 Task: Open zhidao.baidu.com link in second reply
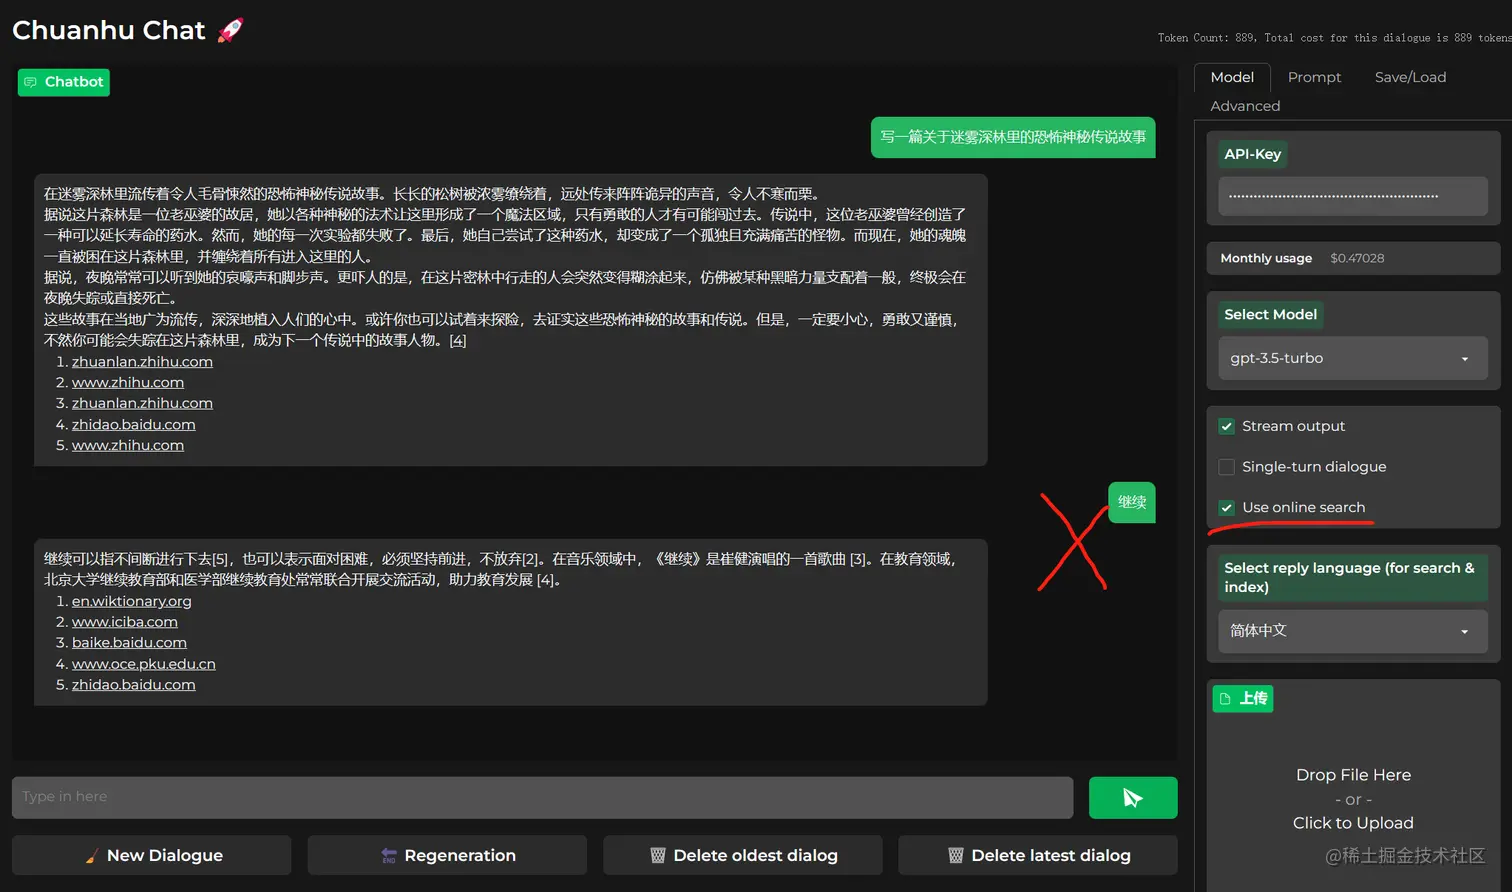tap(134, 685)
